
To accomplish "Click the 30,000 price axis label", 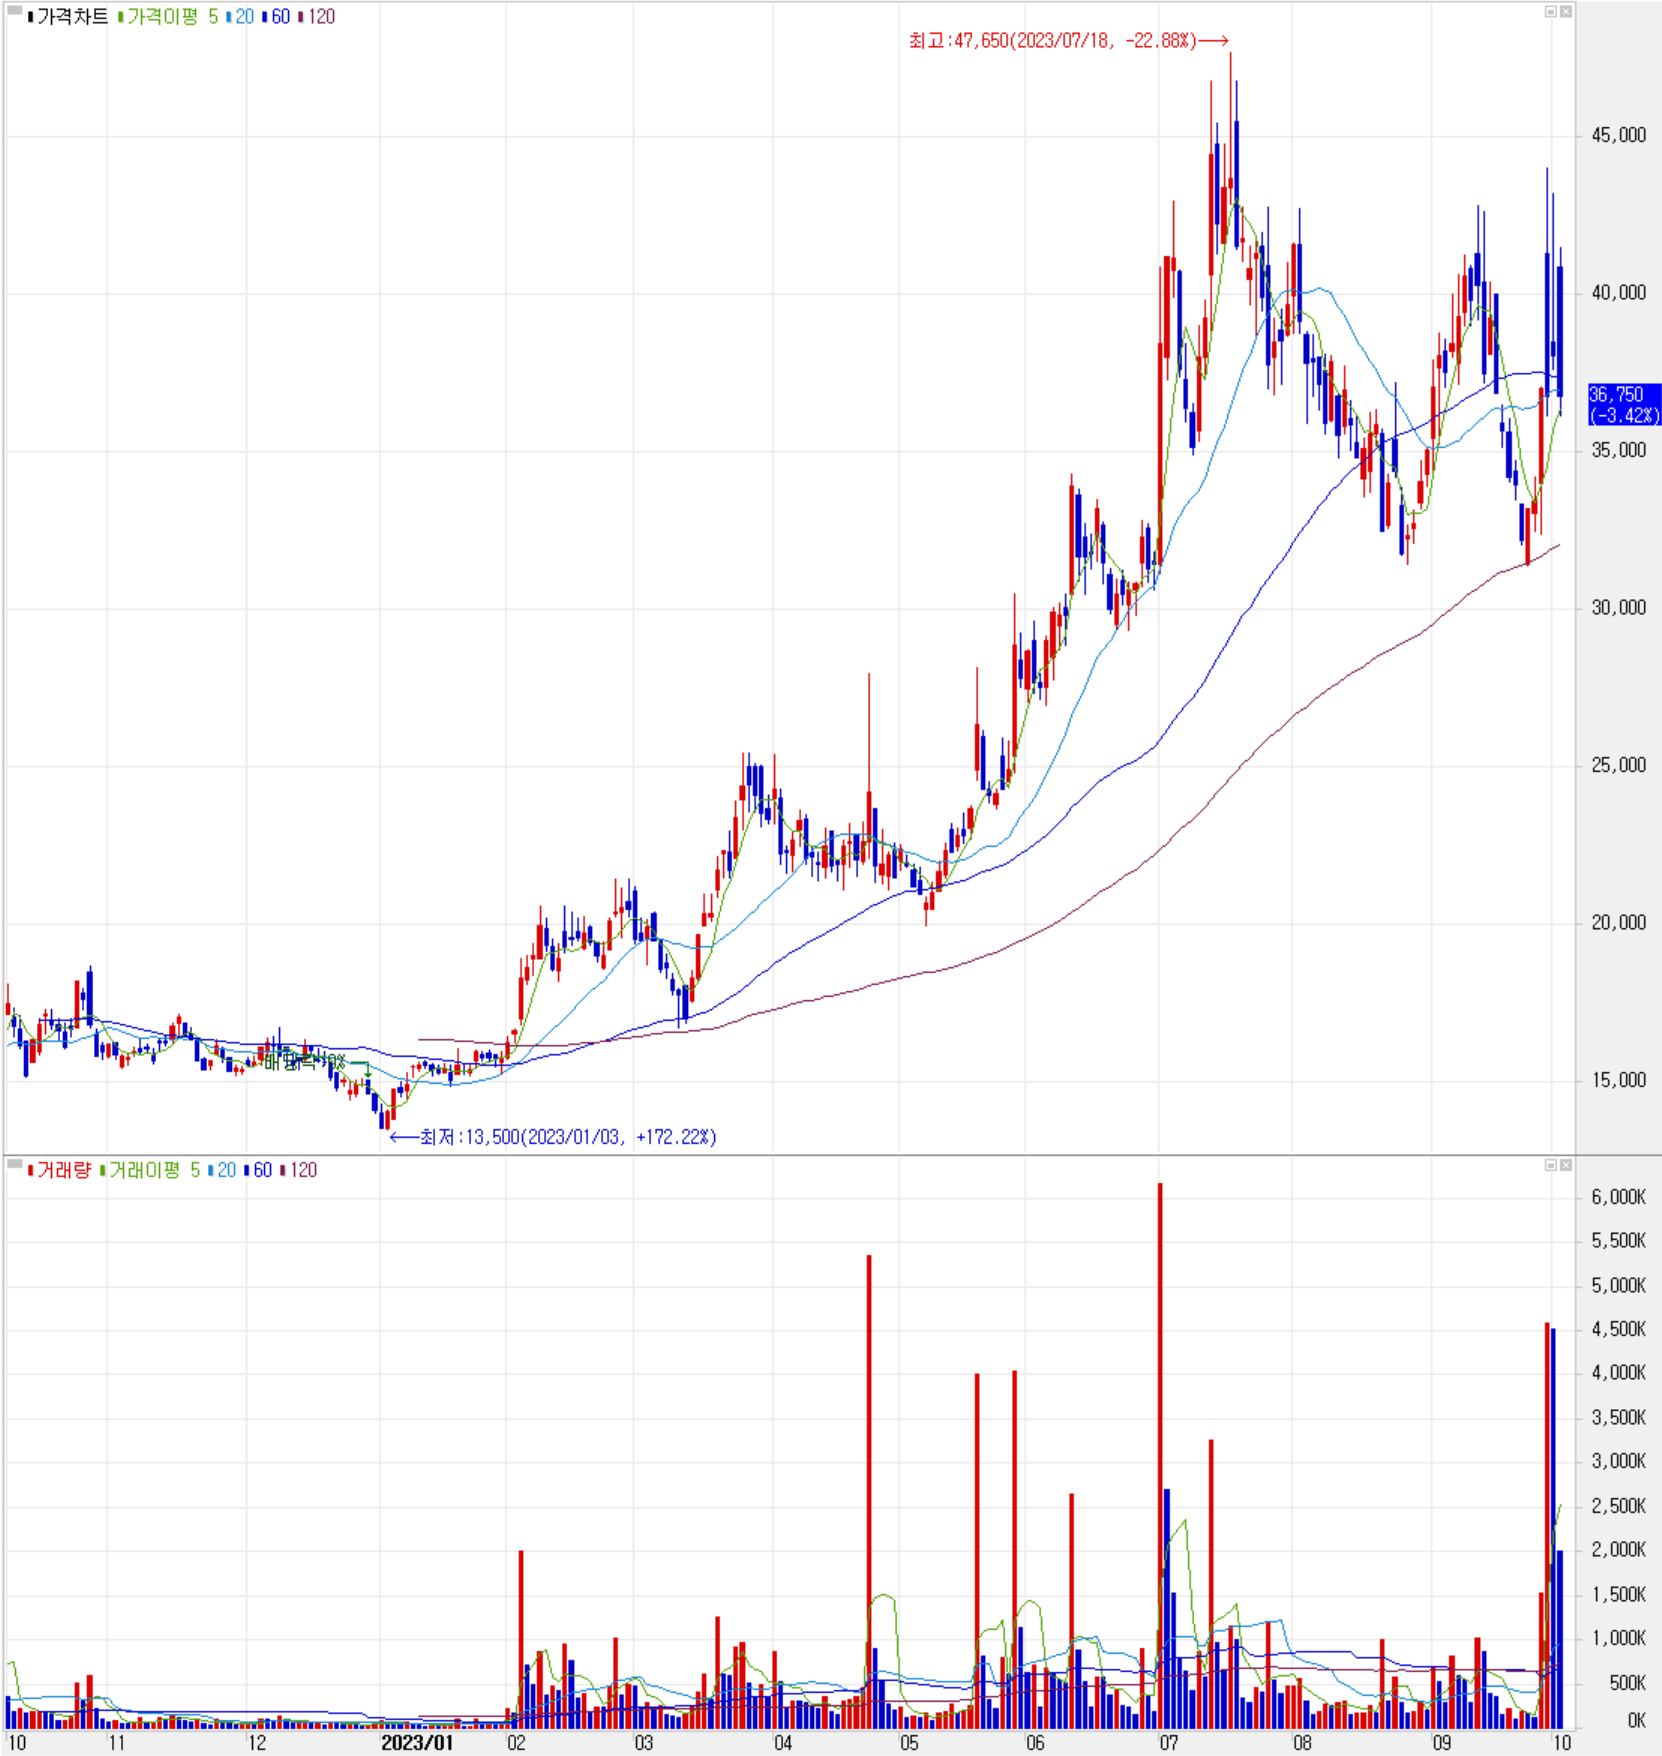I will point(1618,607).
